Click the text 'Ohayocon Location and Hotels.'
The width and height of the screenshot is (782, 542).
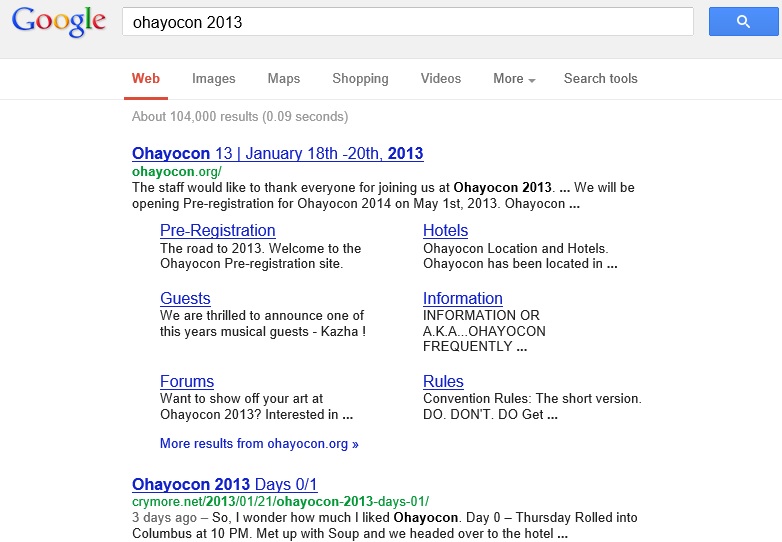[516, 248]
